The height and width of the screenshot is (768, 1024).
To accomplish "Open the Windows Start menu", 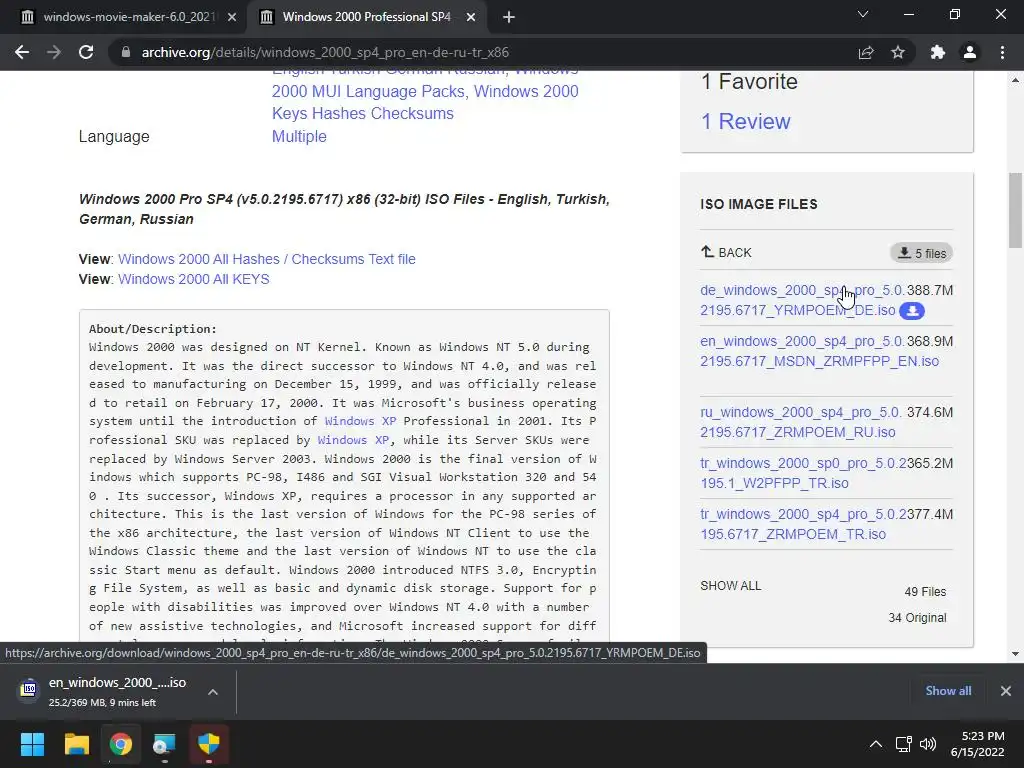I will point(32,744).
